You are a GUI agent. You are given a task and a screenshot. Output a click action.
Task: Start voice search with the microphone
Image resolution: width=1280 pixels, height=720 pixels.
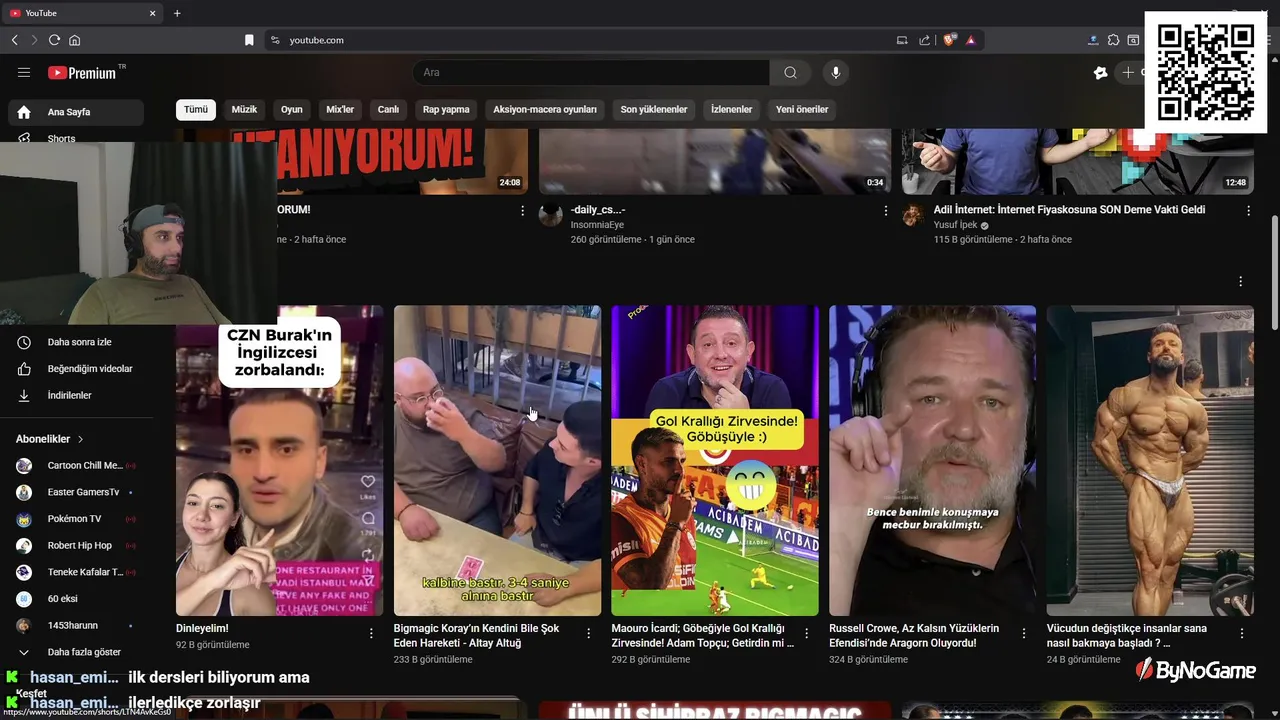pos(836,72)
